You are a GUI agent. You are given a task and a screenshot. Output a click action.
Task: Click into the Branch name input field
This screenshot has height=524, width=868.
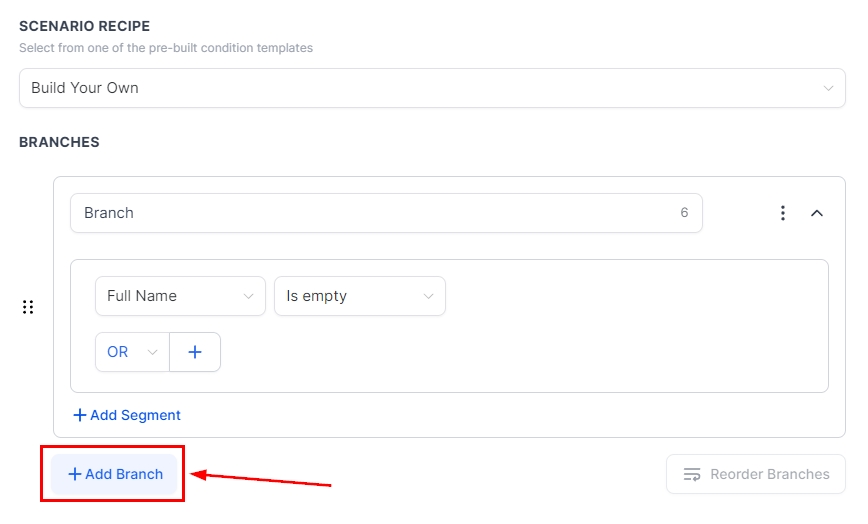[x=370, y=213]
